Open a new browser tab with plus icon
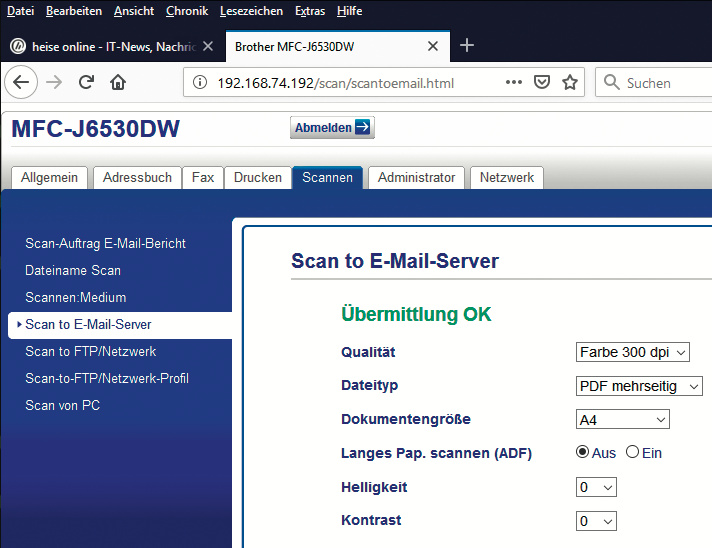Screen dimensions: 712x548 tap(467, 45)
